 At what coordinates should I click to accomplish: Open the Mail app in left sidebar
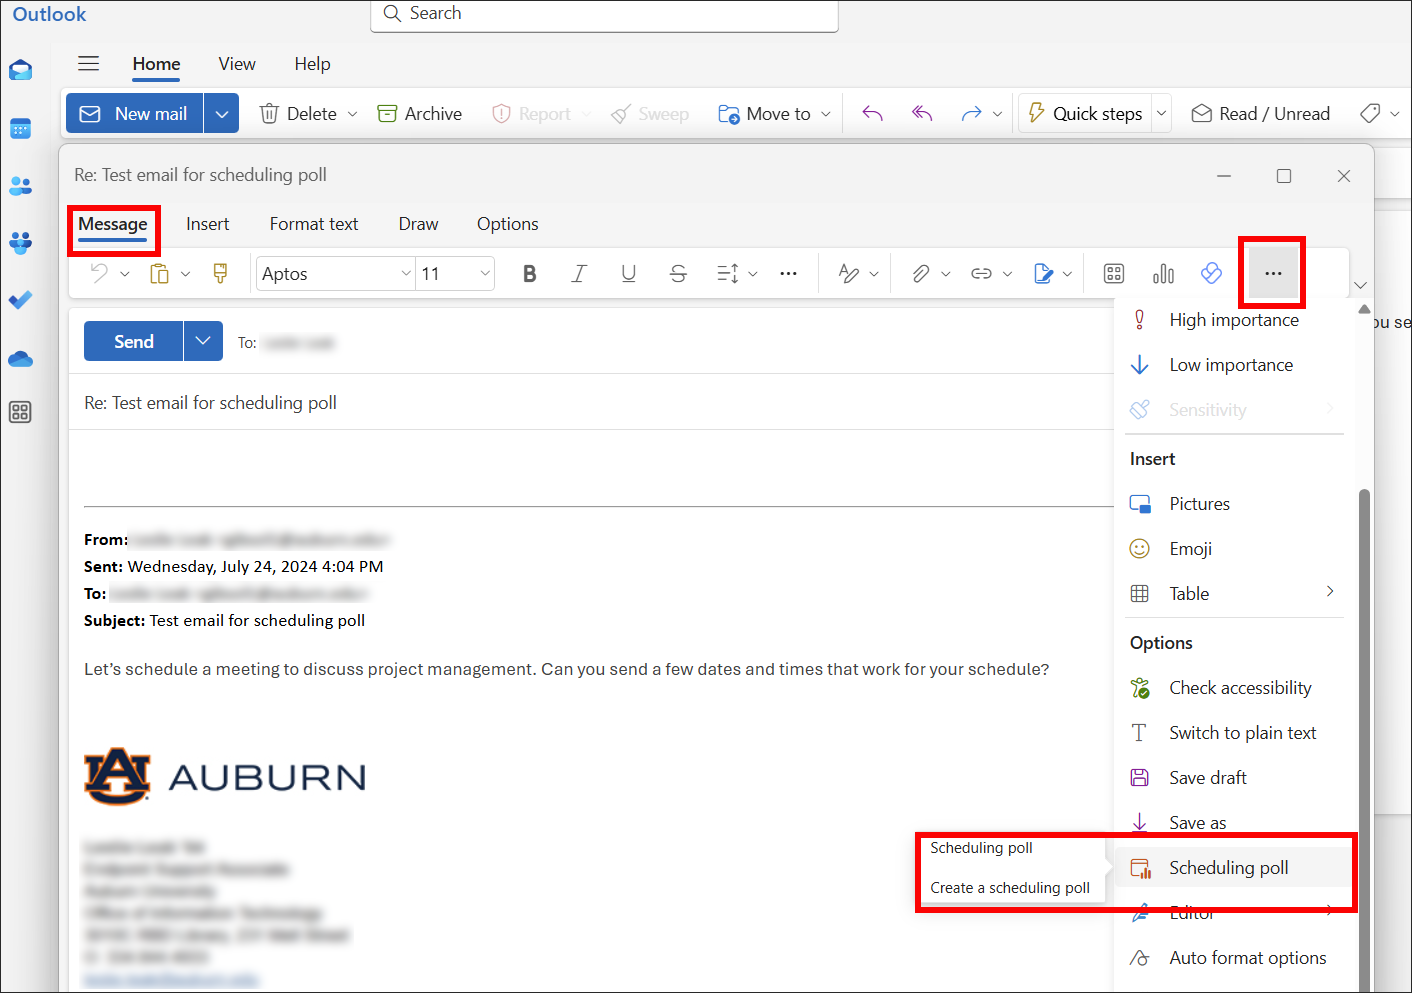pos(20,70)
